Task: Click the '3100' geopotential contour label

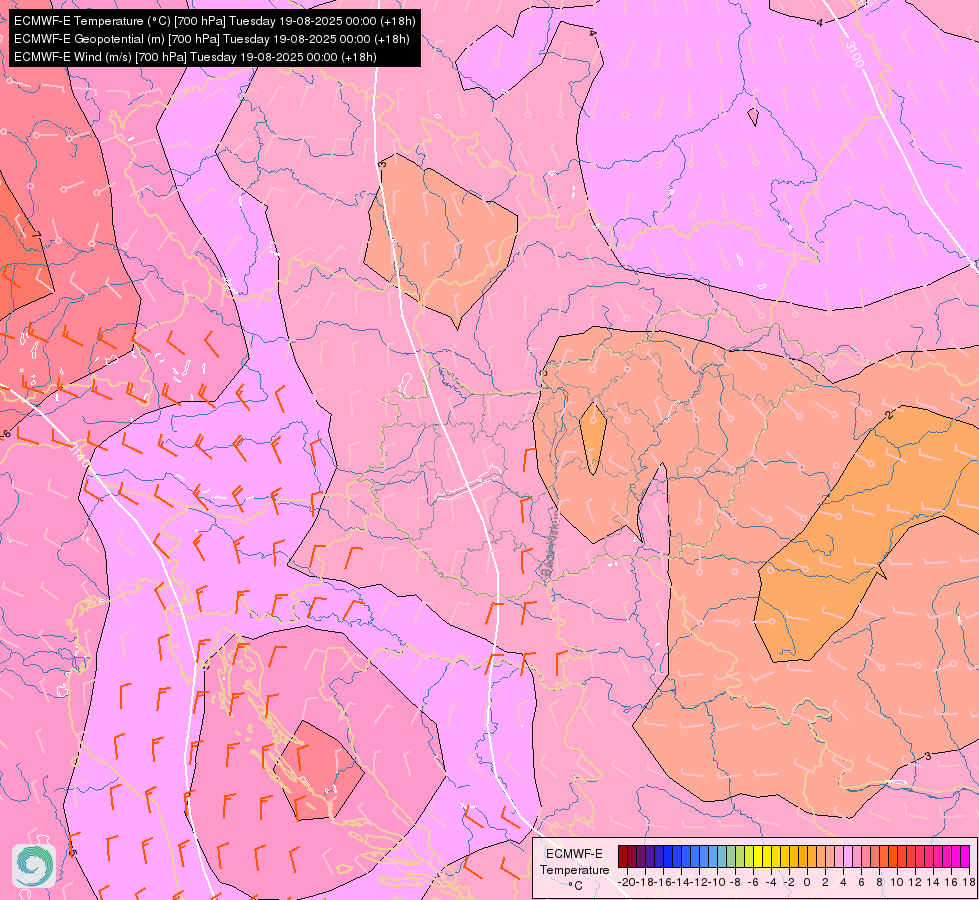Action: click(x=855, y=54)
